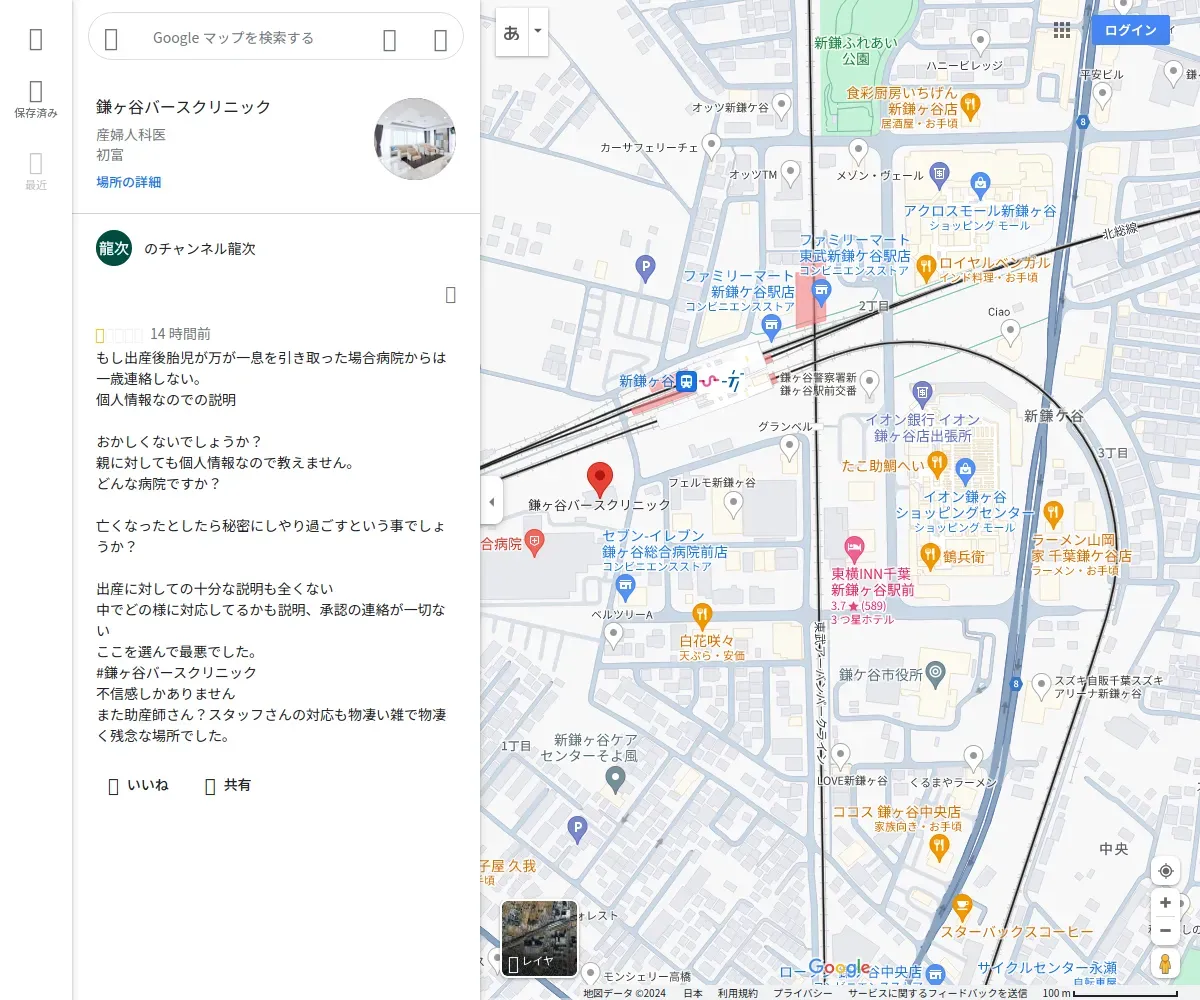The height and width of the screenshot is (1000, 1200).
Task: Open the レイヤ layers thumbnail
Action: pyautogui.click(x=539, y=938)
